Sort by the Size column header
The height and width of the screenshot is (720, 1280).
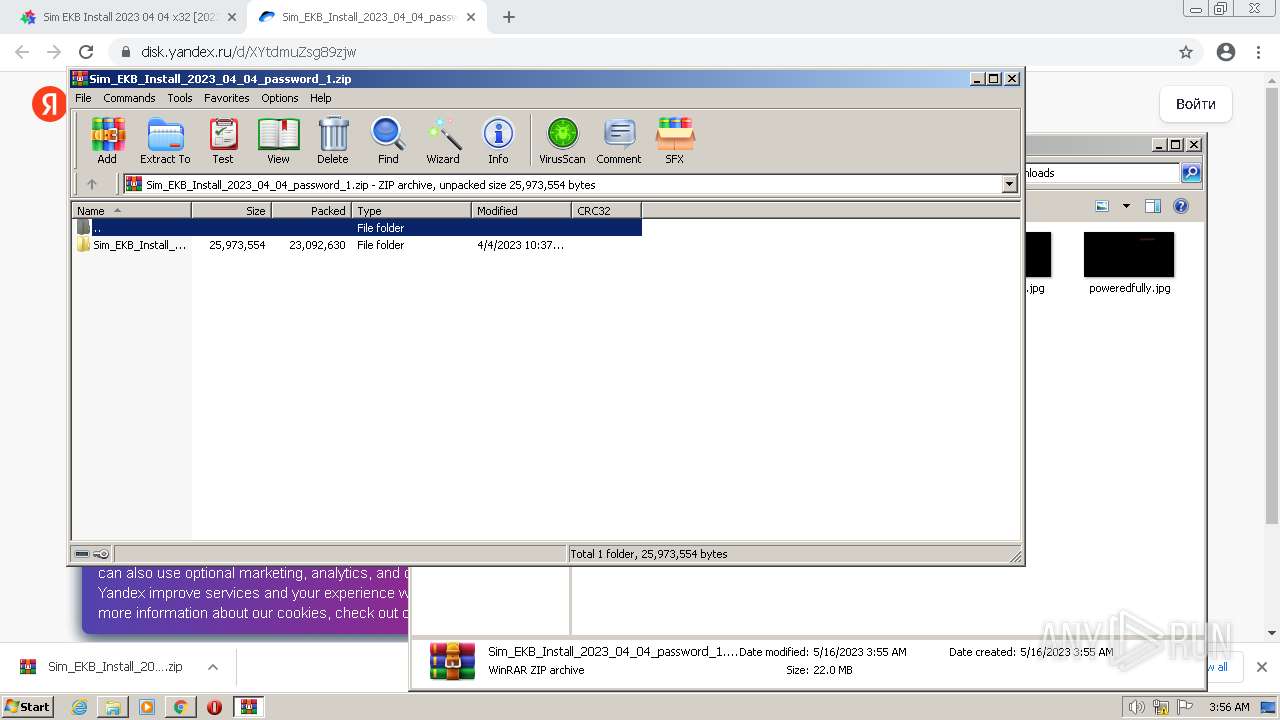tap(231, 210)
